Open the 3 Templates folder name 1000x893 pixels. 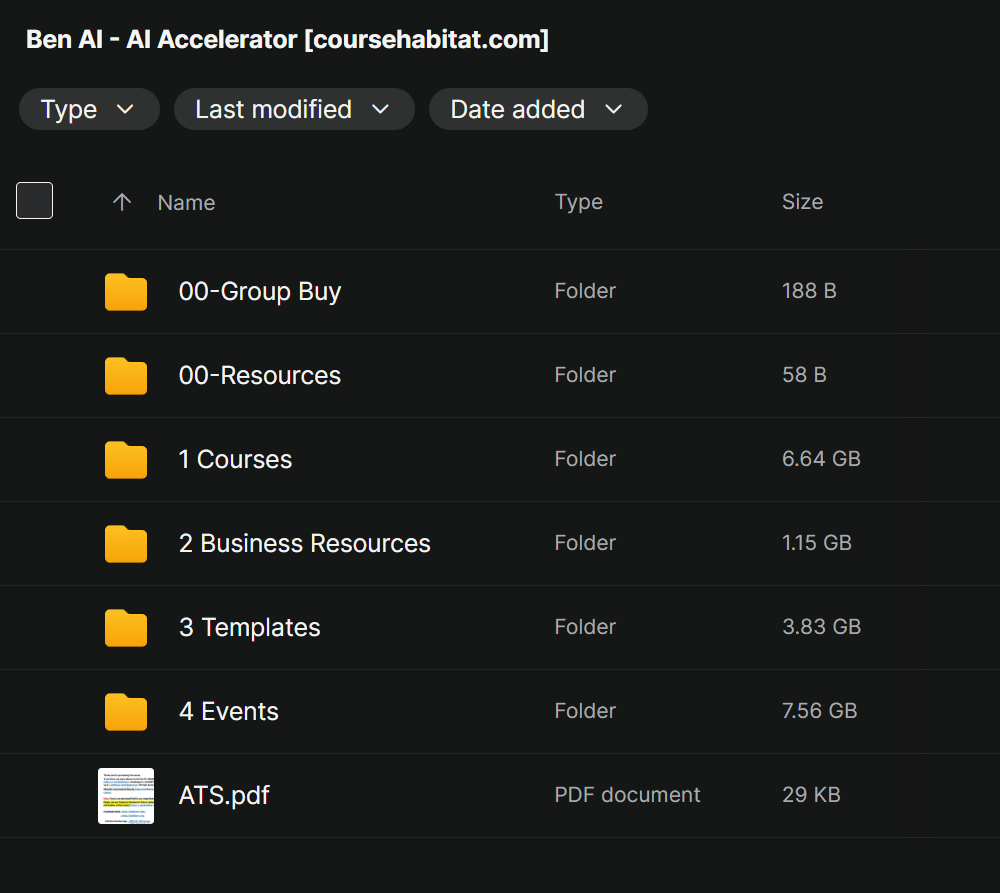[249, 628]
